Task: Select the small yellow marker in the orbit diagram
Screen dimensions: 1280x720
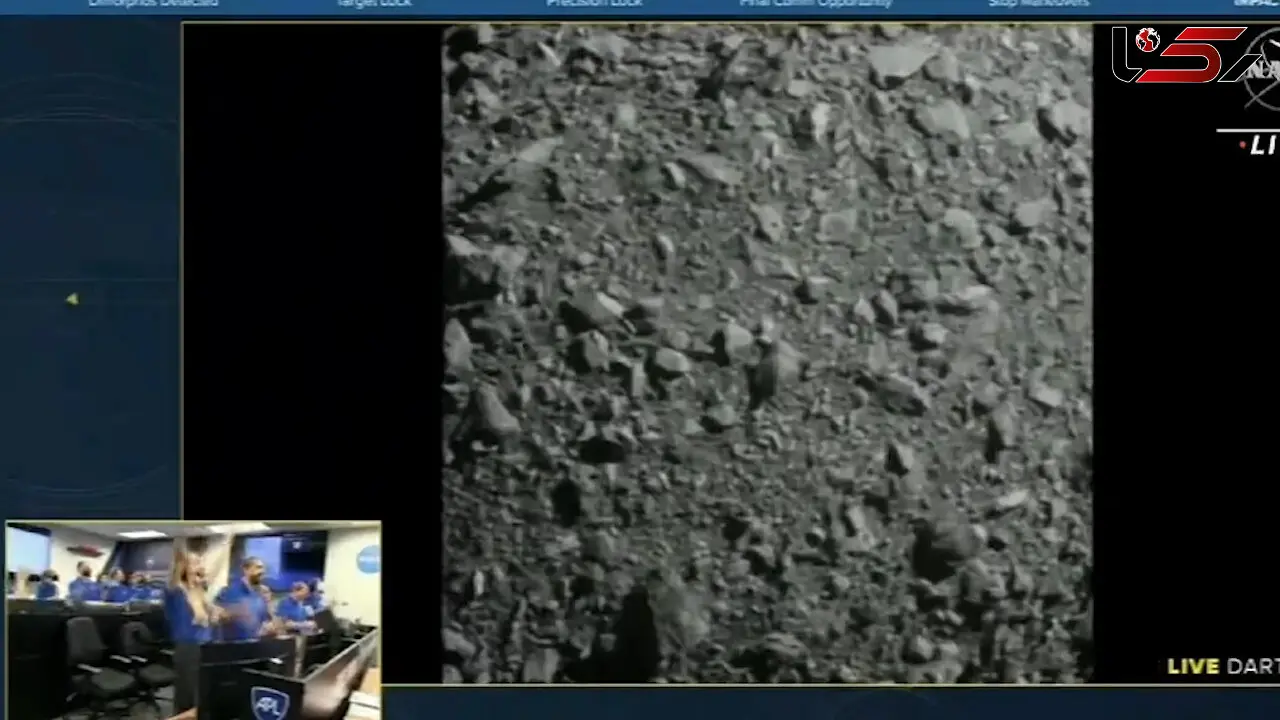Action: pyautogui.click(x=72, y=299)
